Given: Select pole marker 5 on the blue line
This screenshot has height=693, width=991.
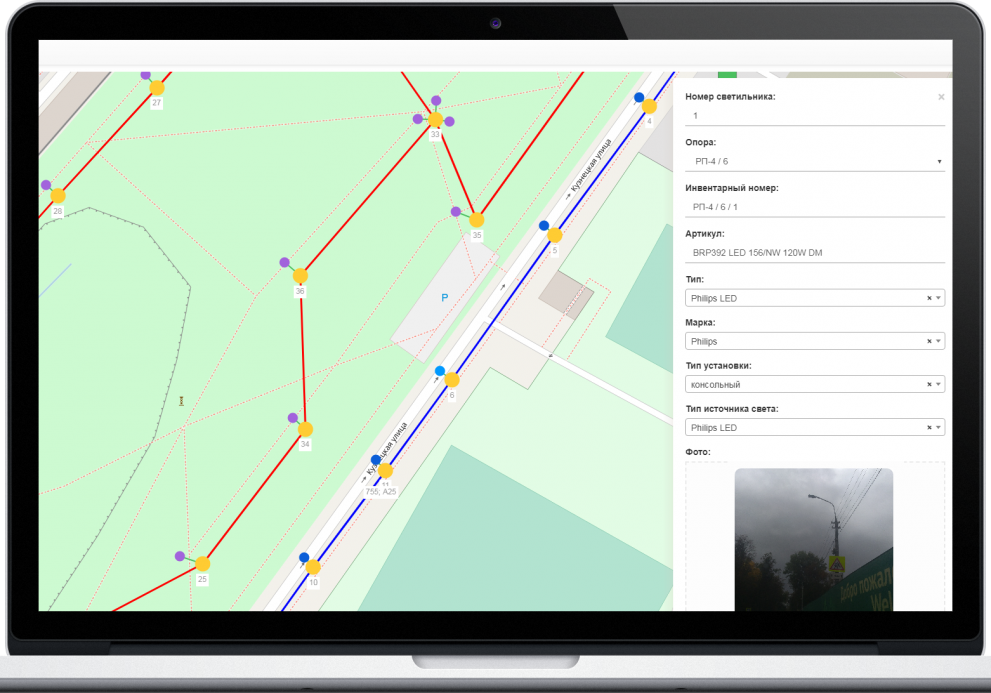Looking at the screenshot, I should [555, 236].
